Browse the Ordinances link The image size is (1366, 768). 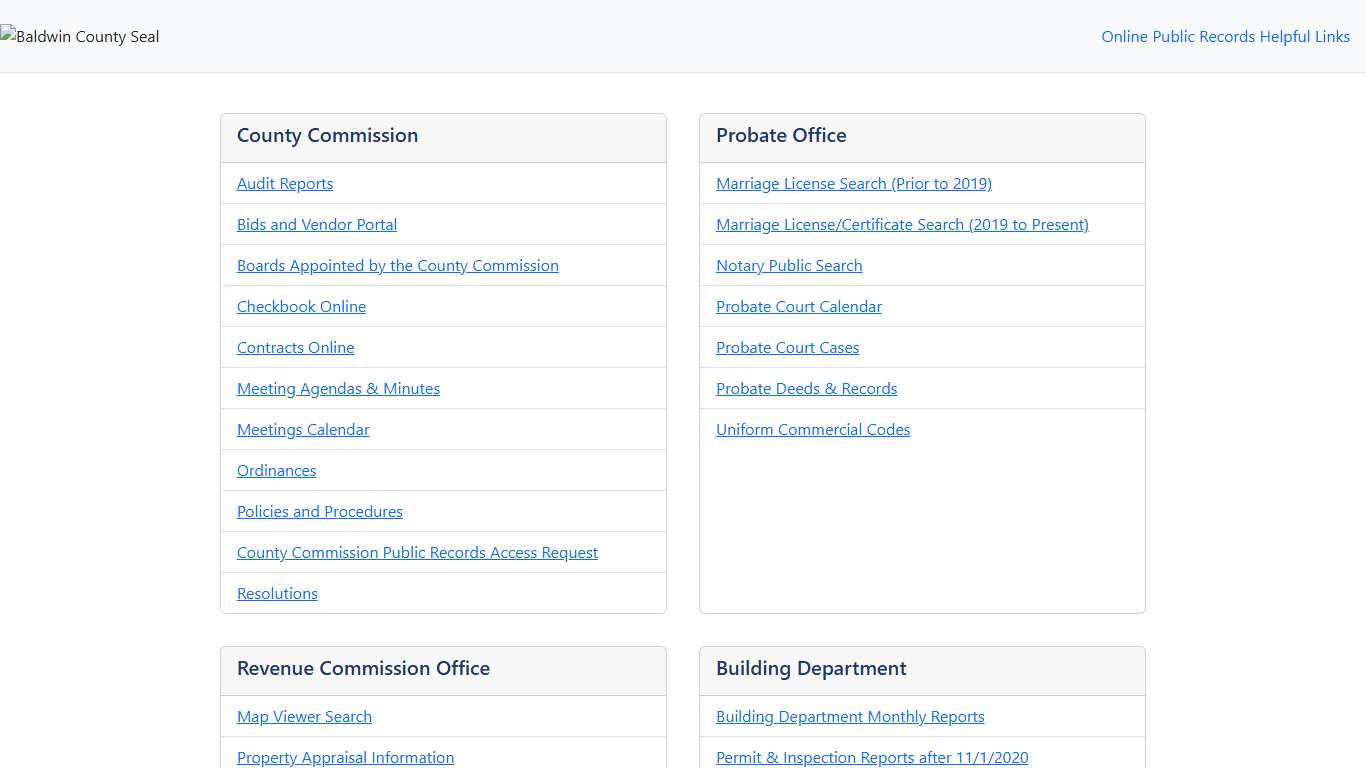(276, 471)
